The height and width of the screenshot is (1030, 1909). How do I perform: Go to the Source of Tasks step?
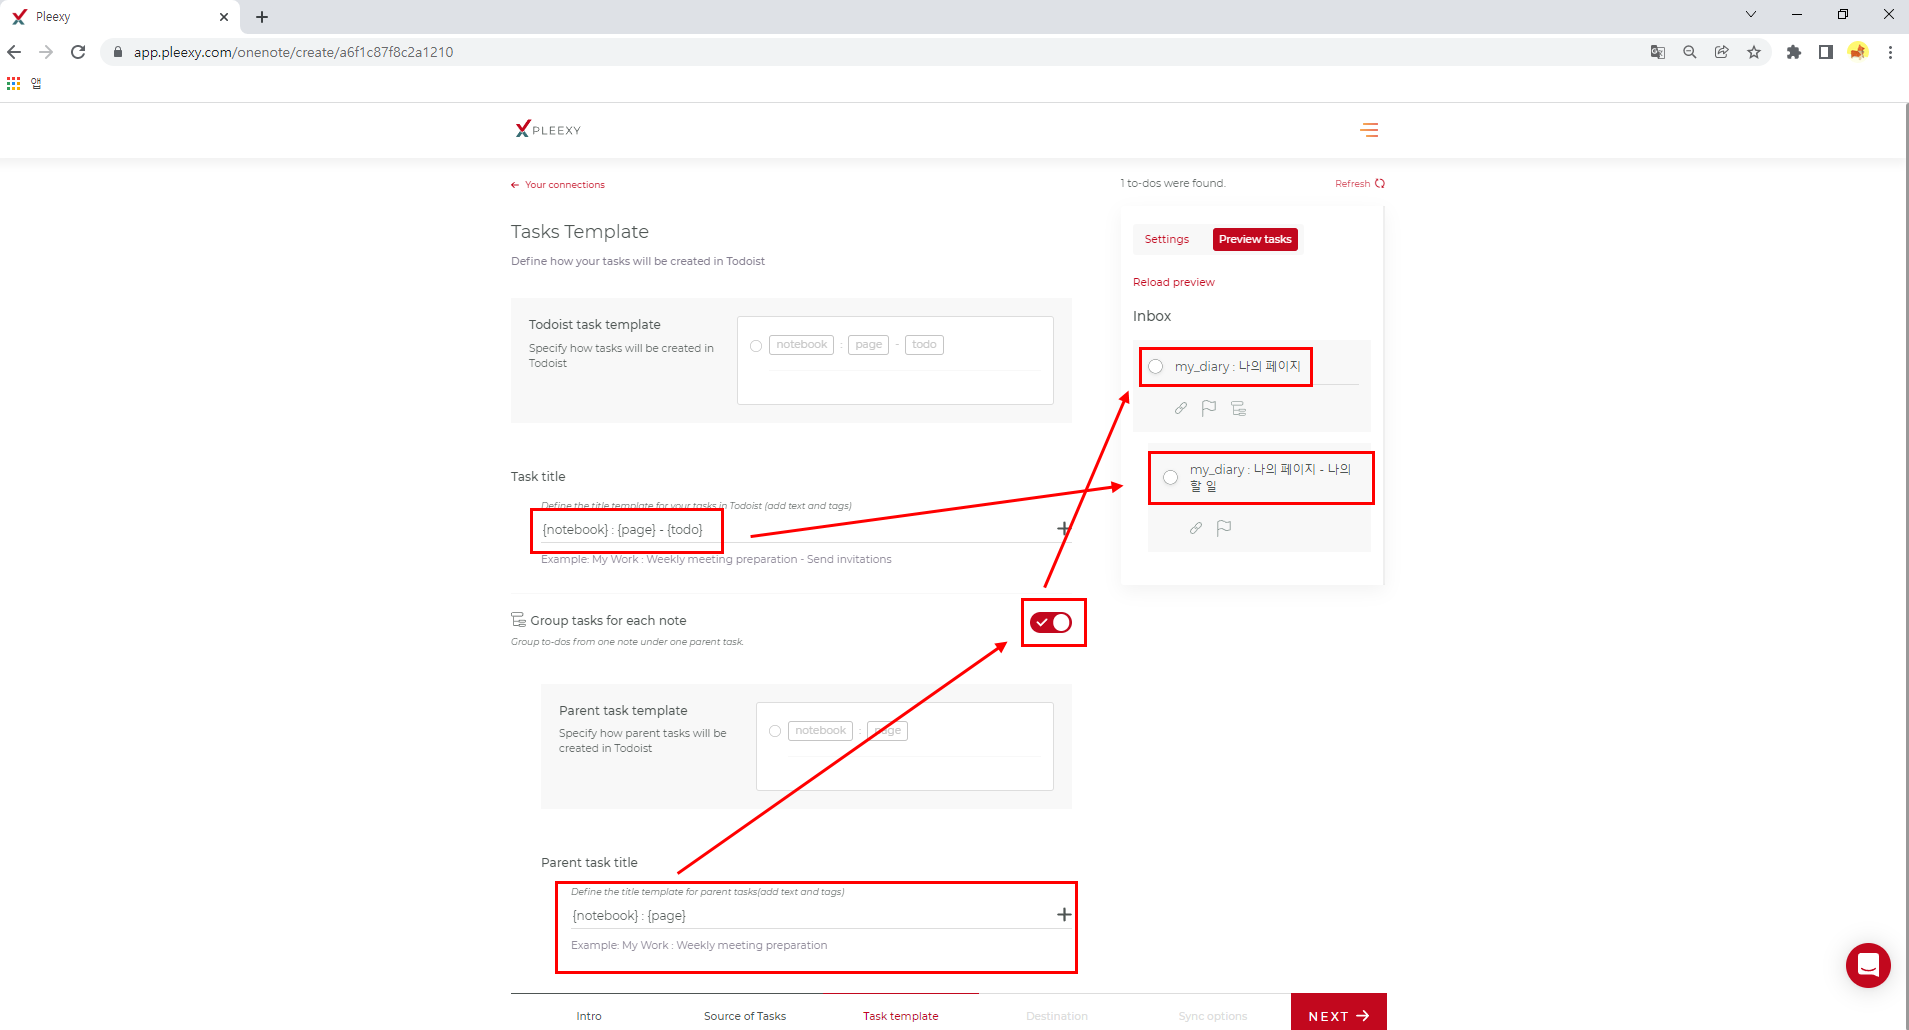tap(745, 1016)
